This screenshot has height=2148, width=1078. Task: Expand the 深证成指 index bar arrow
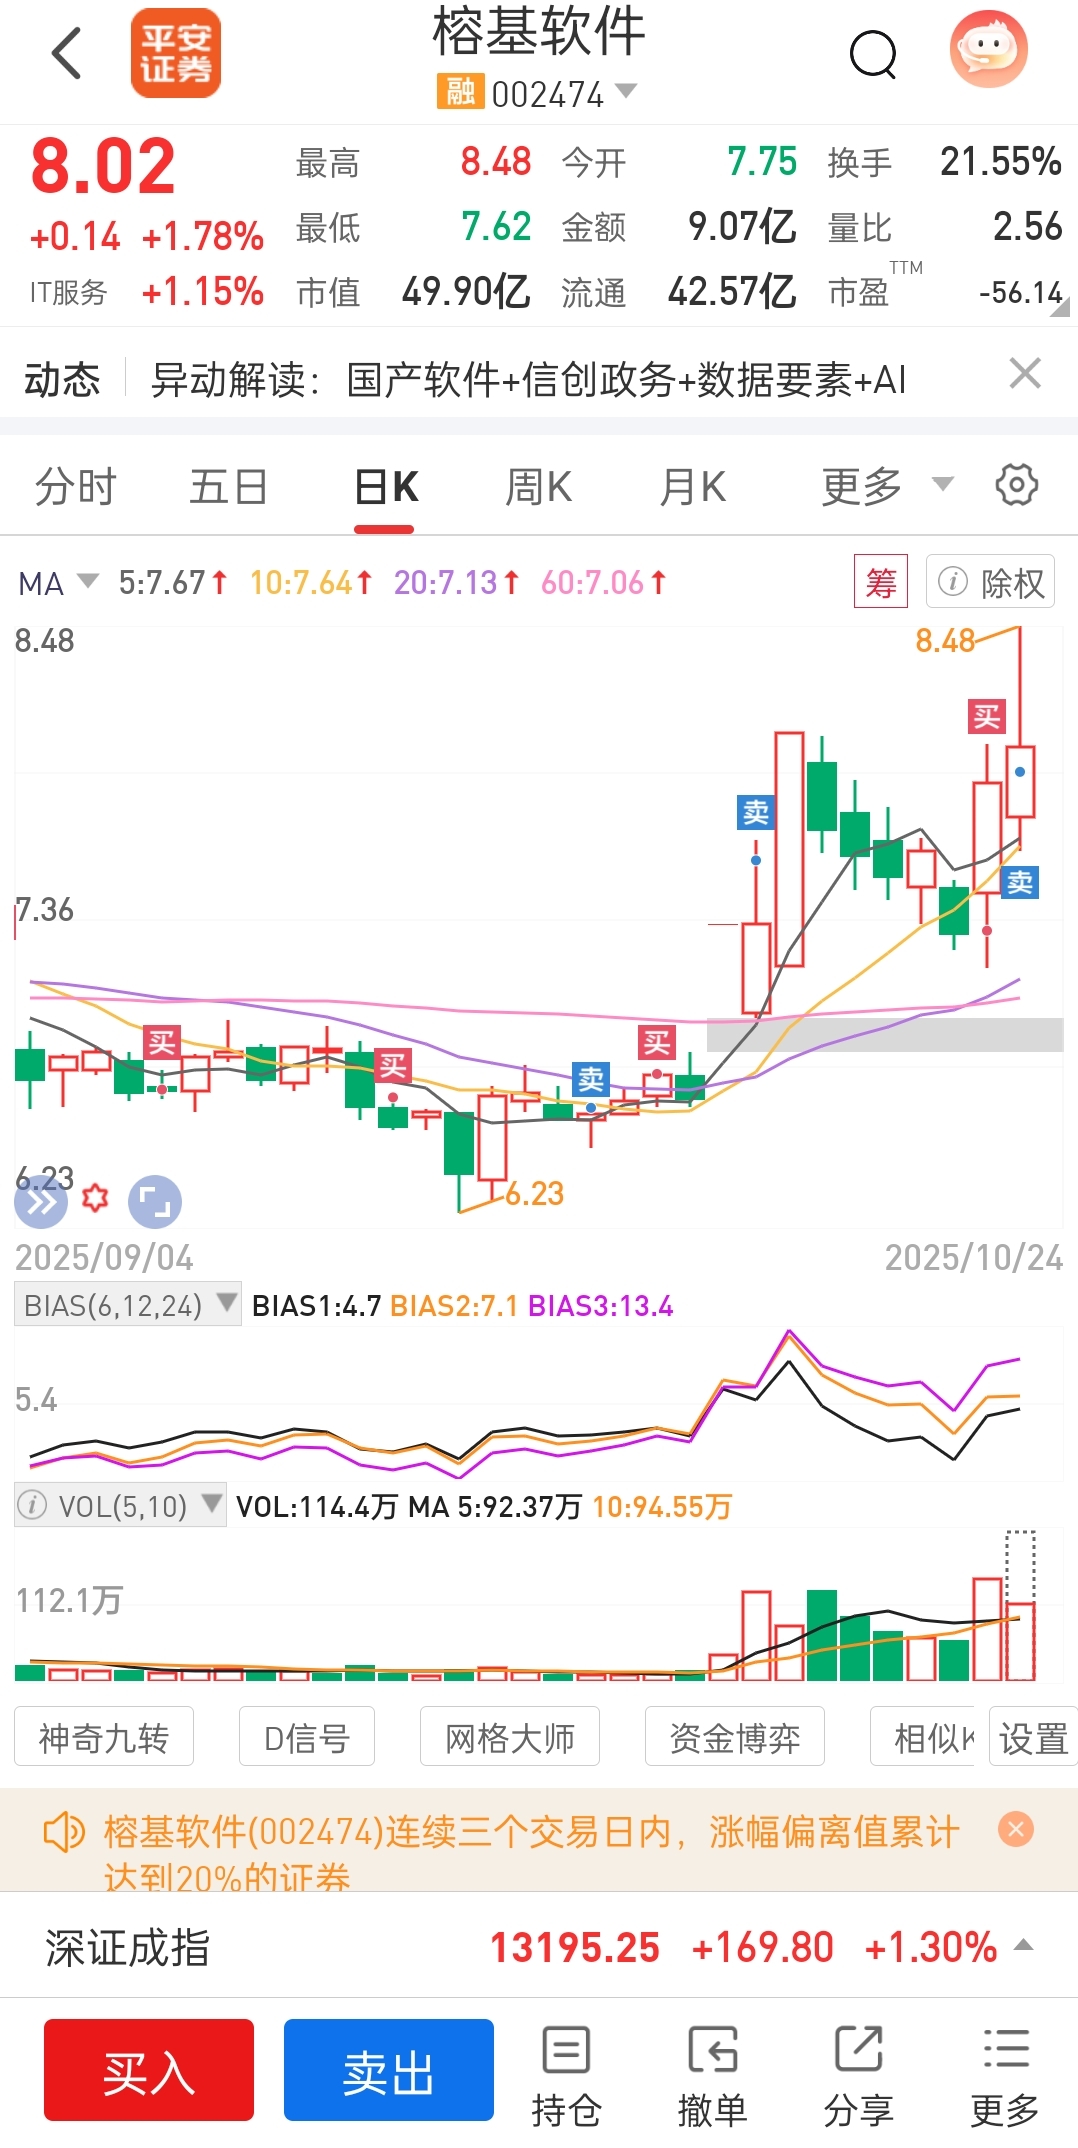1023,1946
